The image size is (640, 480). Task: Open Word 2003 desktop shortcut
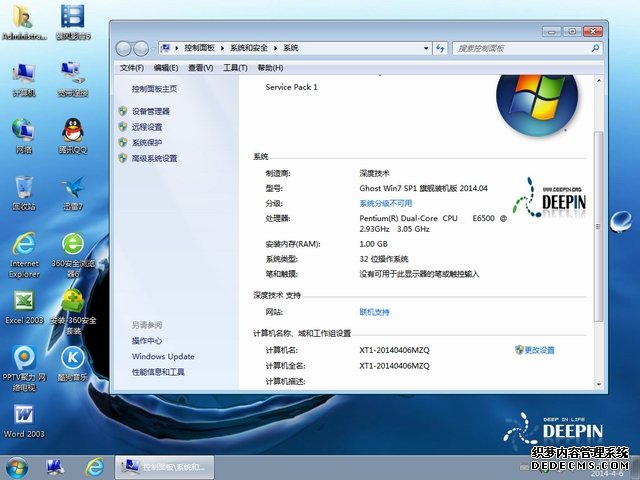click(24, 421)
